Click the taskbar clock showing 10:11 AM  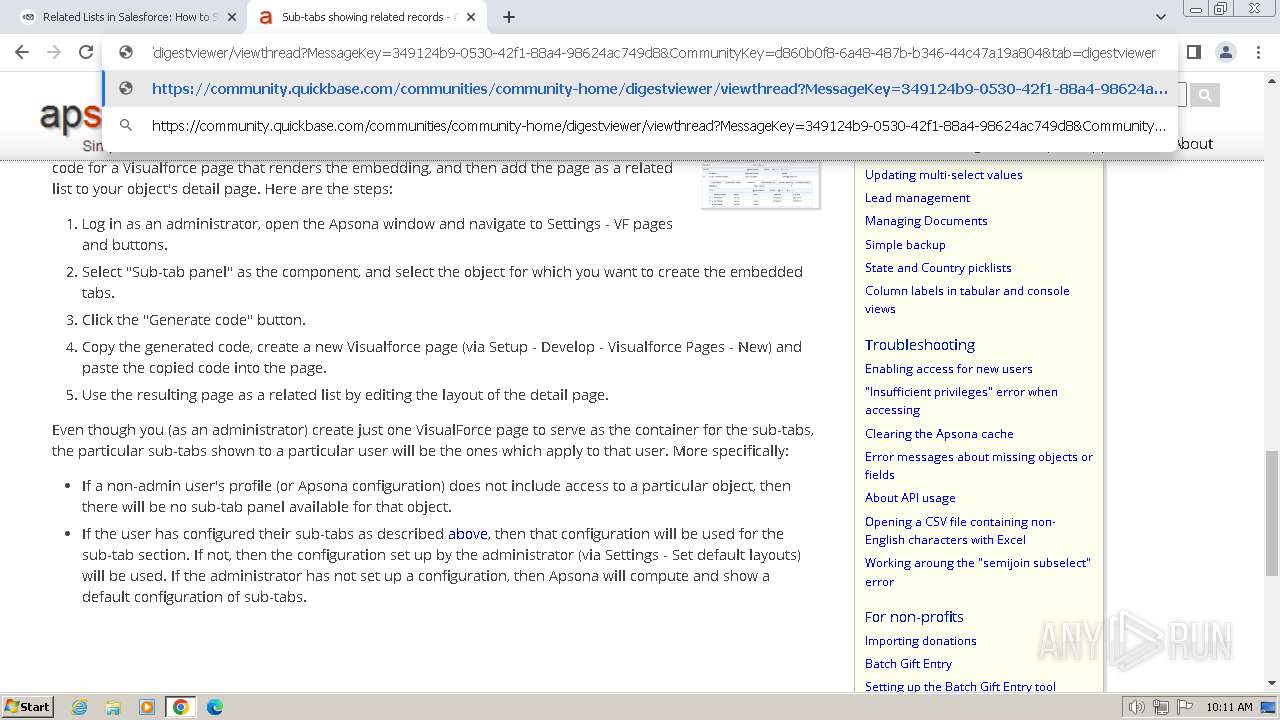(x=1229, y=707)
